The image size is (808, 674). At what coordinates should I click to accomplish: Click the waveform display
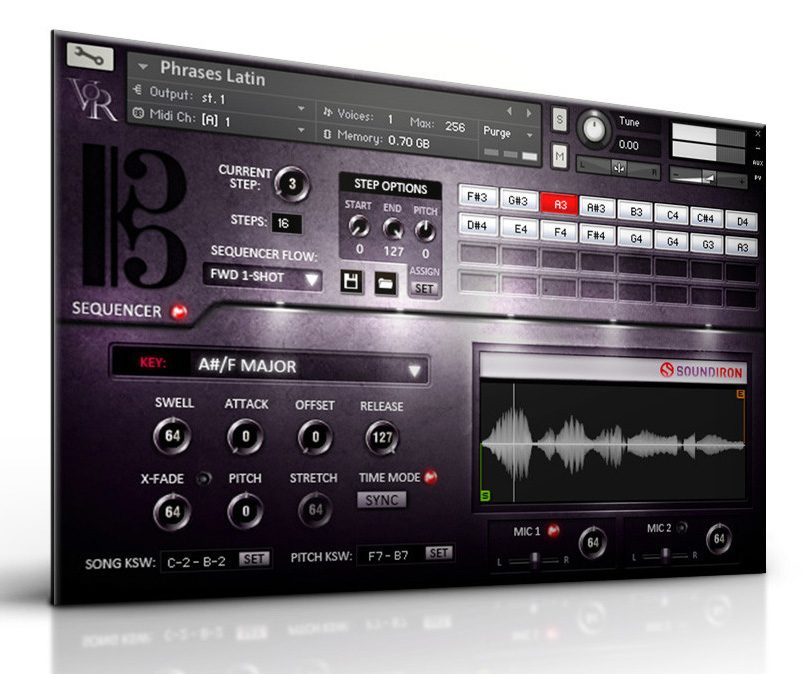click(613, 443)
